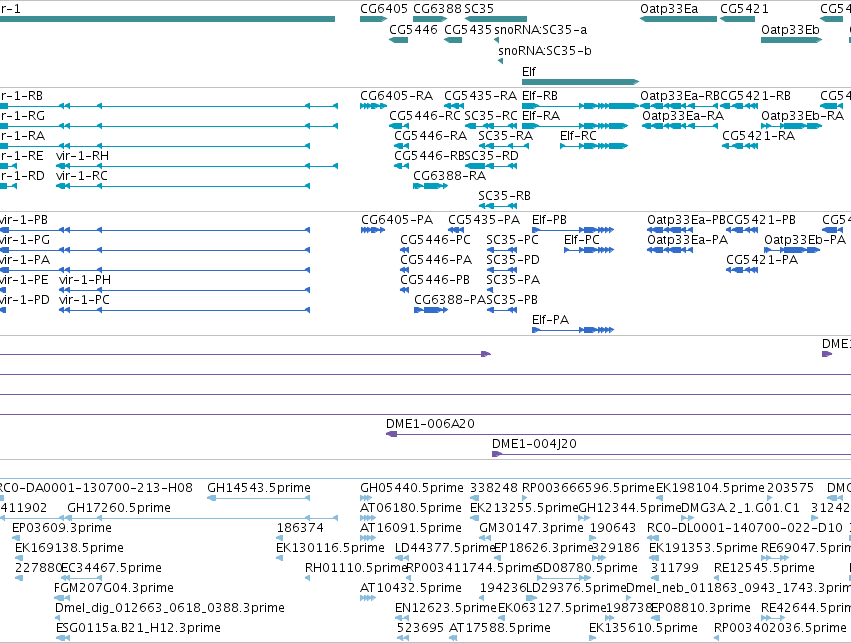Select the AT17588.5prime EST label
Image resolution: width=851 pixels, height=643 pixels.
coord(500,628)
